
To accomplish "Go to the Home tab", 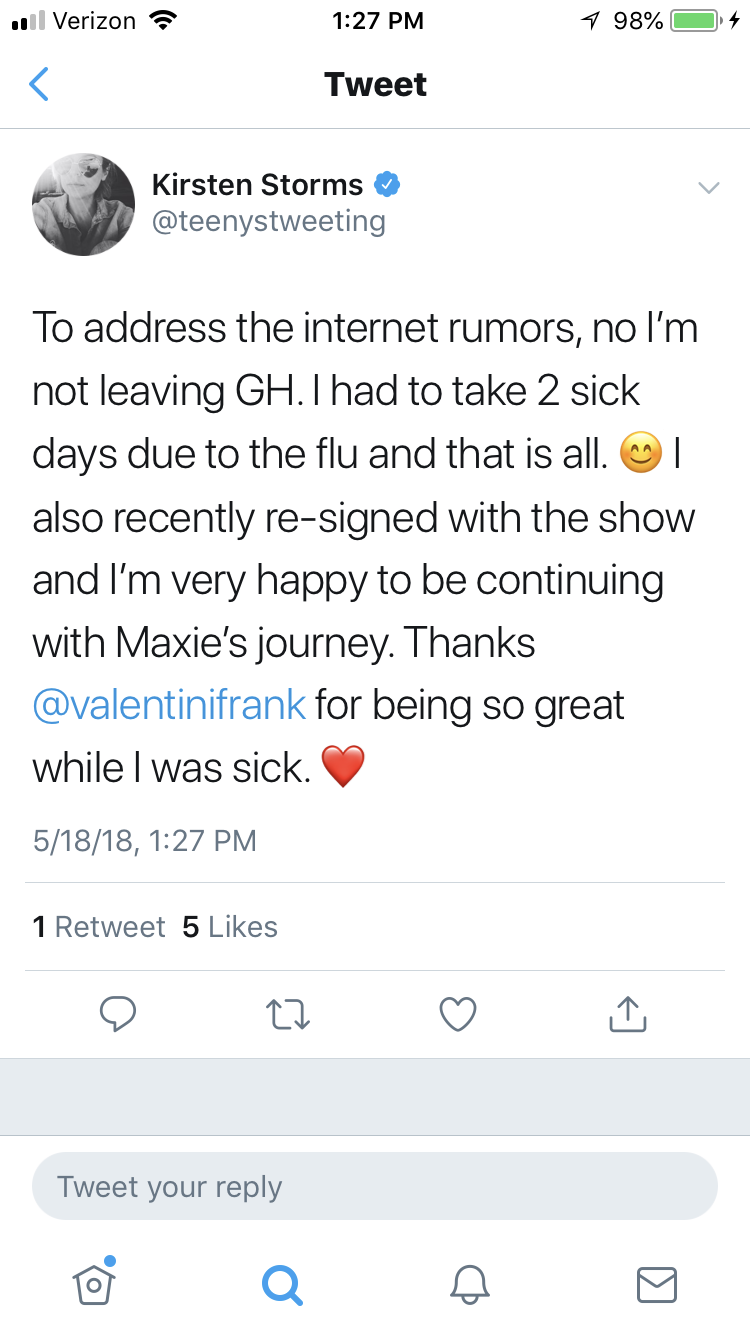I will 94,1282.
